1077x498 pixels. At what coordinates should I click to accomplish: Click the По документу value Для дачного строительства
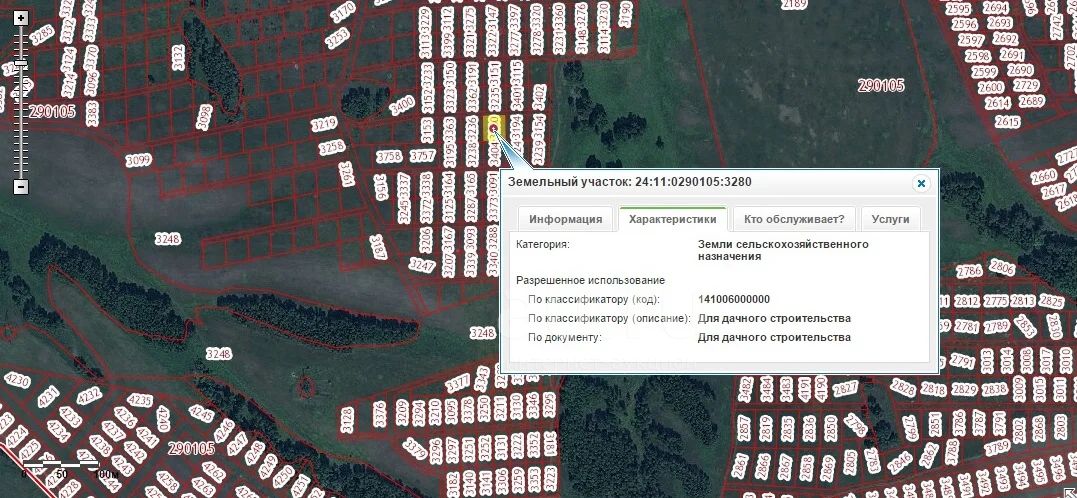click(x=774, y=337)
